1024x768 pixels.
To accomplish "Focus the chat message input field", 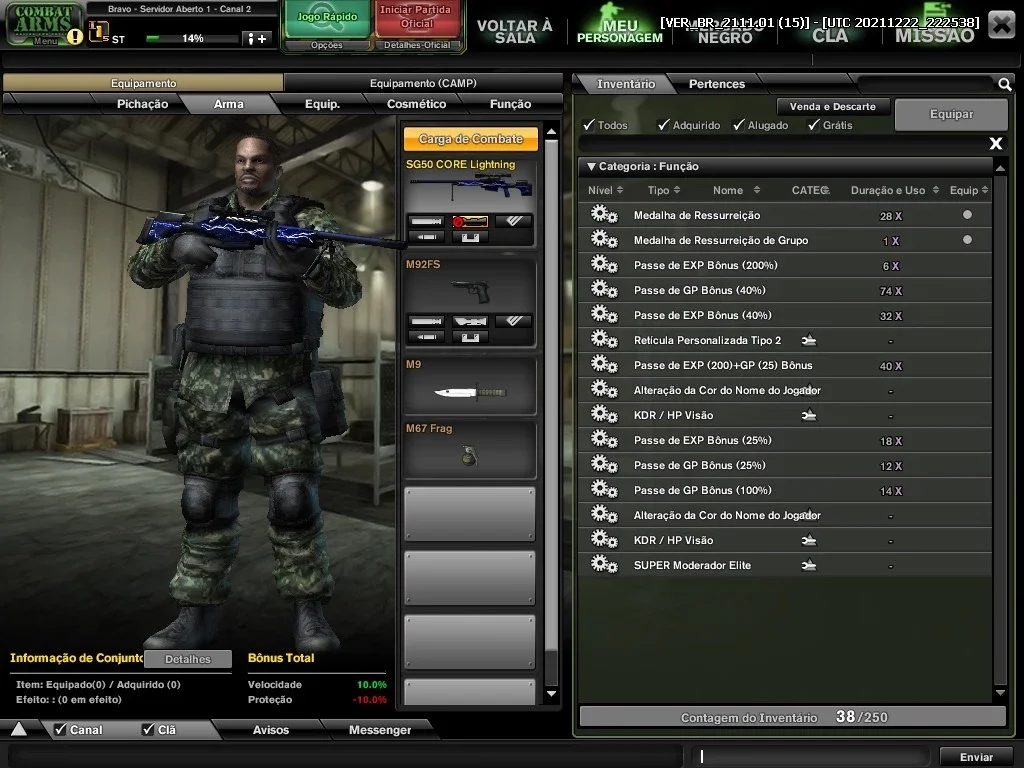I will pyautogui.click(x=810, y=756).
